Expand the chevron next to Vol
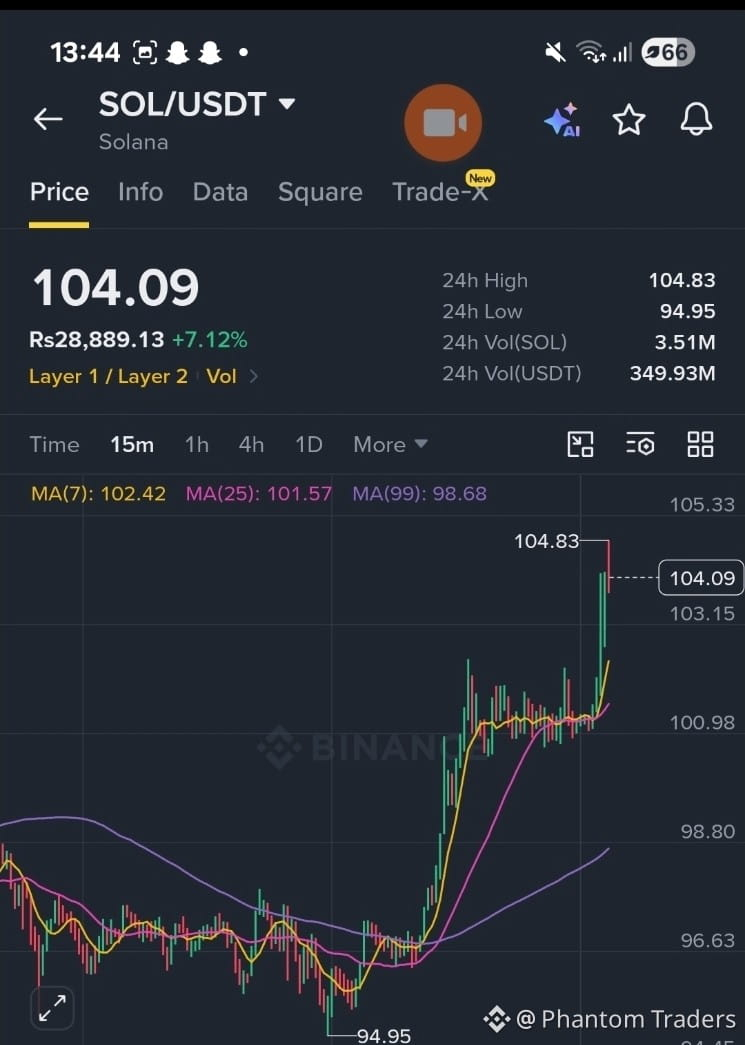This screenshot has width=745, height=1045. (x=253, y=377)
